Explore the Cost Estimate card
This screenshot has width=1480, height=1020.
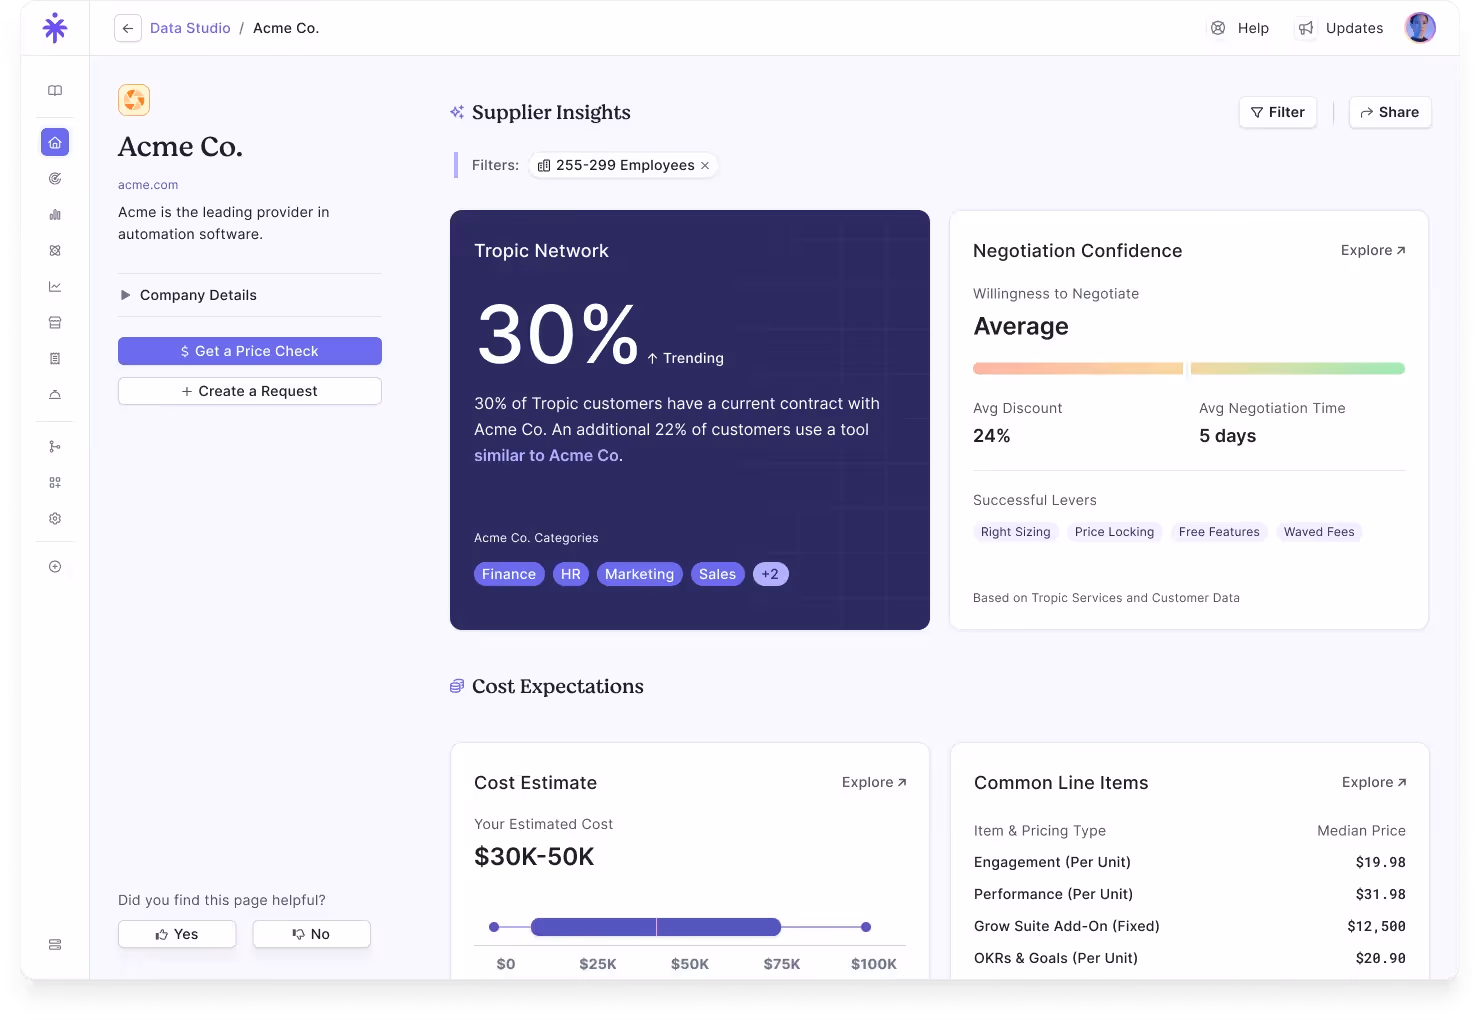click(x=874, y=782)
